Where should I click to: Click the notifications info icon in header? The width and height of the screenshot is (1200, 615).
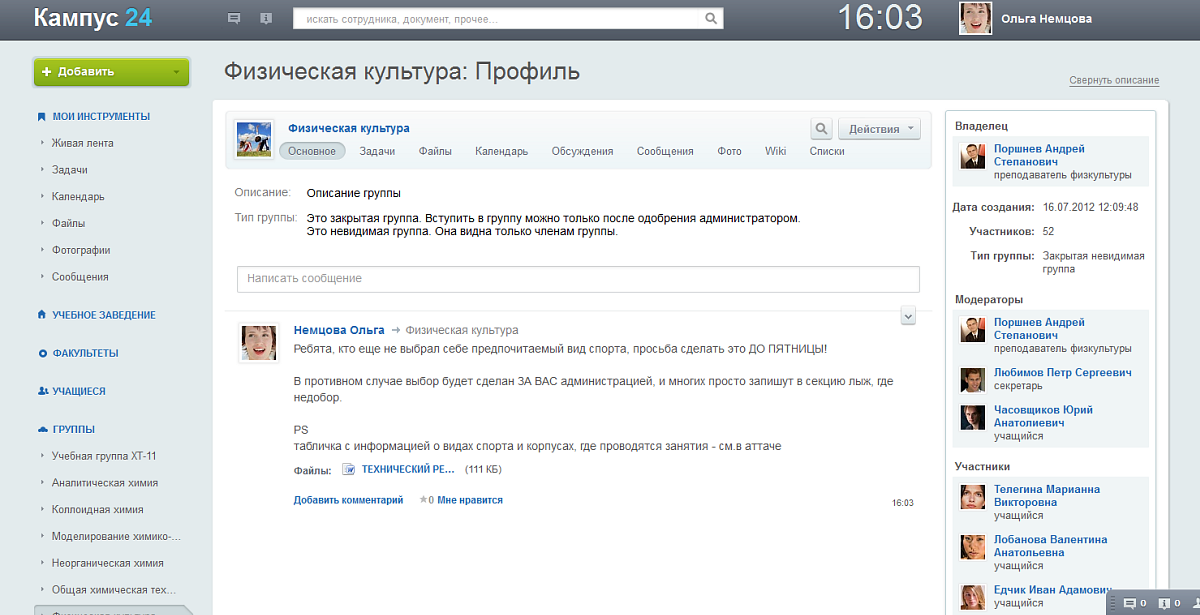(265, 19)
